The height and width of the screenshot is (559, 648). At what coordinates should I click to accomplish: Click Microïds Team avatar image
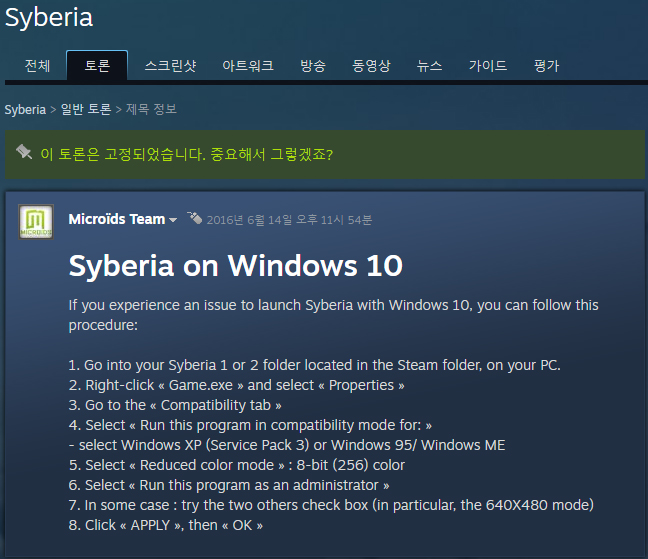[x=36, y=222]
